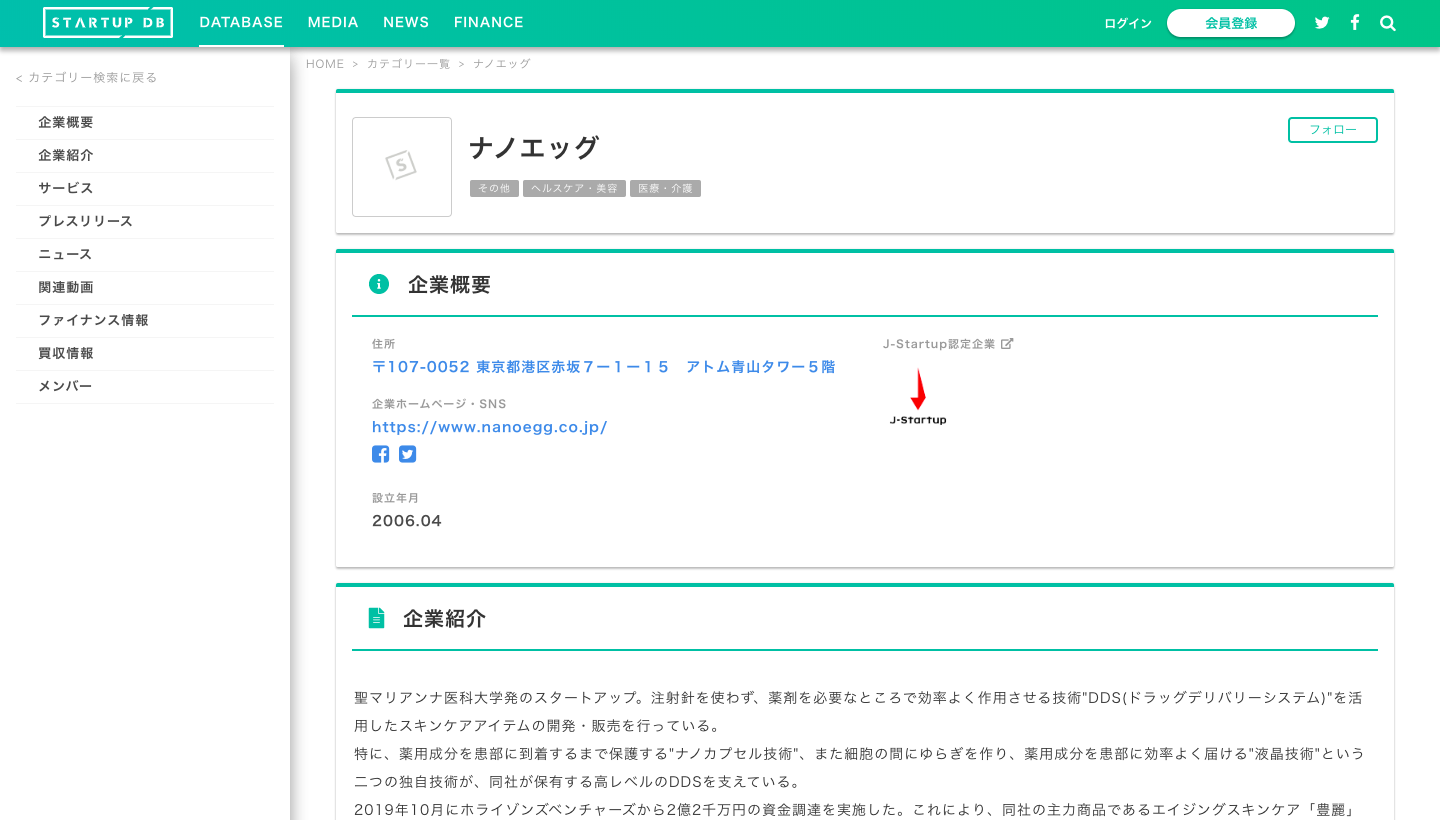1440x820 pixels.
Task: Open ファイナンス情報 sidebar item
Action: (x=144, y=320)
